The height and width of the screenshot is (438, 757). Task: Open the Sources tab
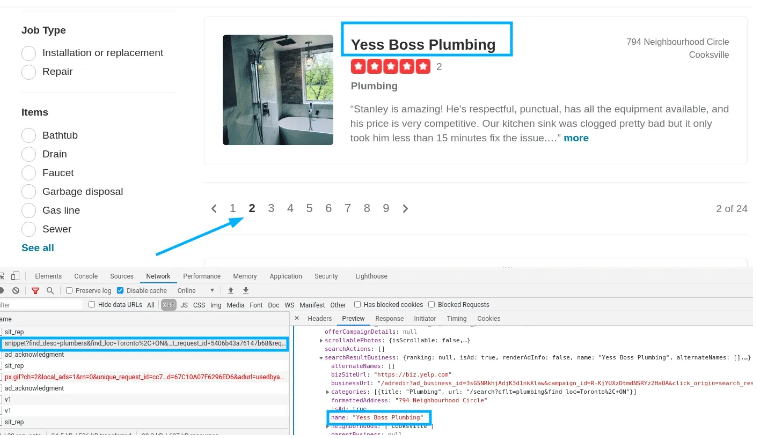122,276
